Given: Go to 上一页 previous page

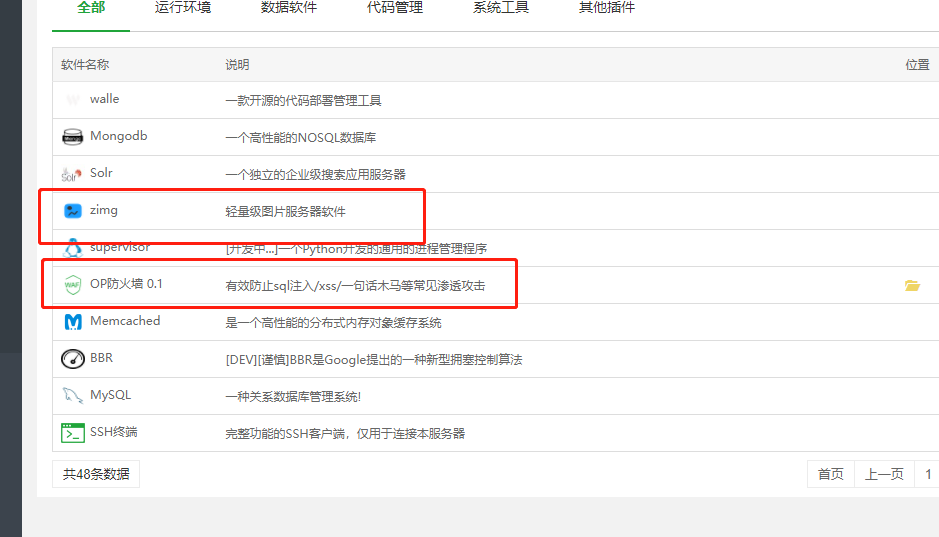Looking at the screenshot, I should pyautogui.click(x=884, y=474).
